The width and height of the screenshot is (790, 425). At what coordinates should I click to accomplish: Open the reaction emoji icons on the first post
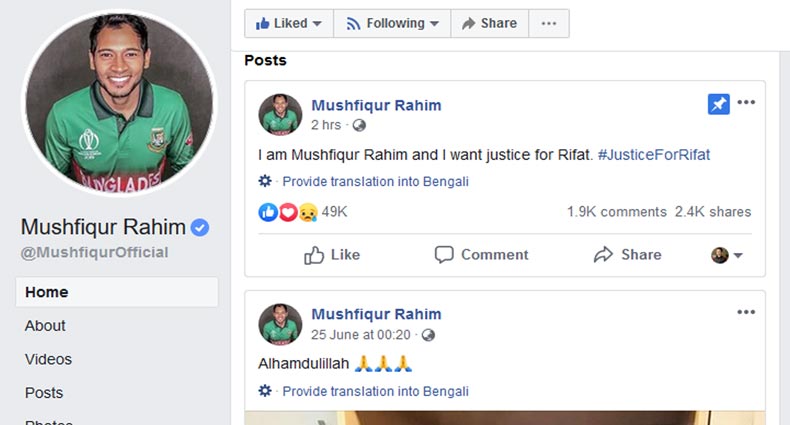(288, 212)
